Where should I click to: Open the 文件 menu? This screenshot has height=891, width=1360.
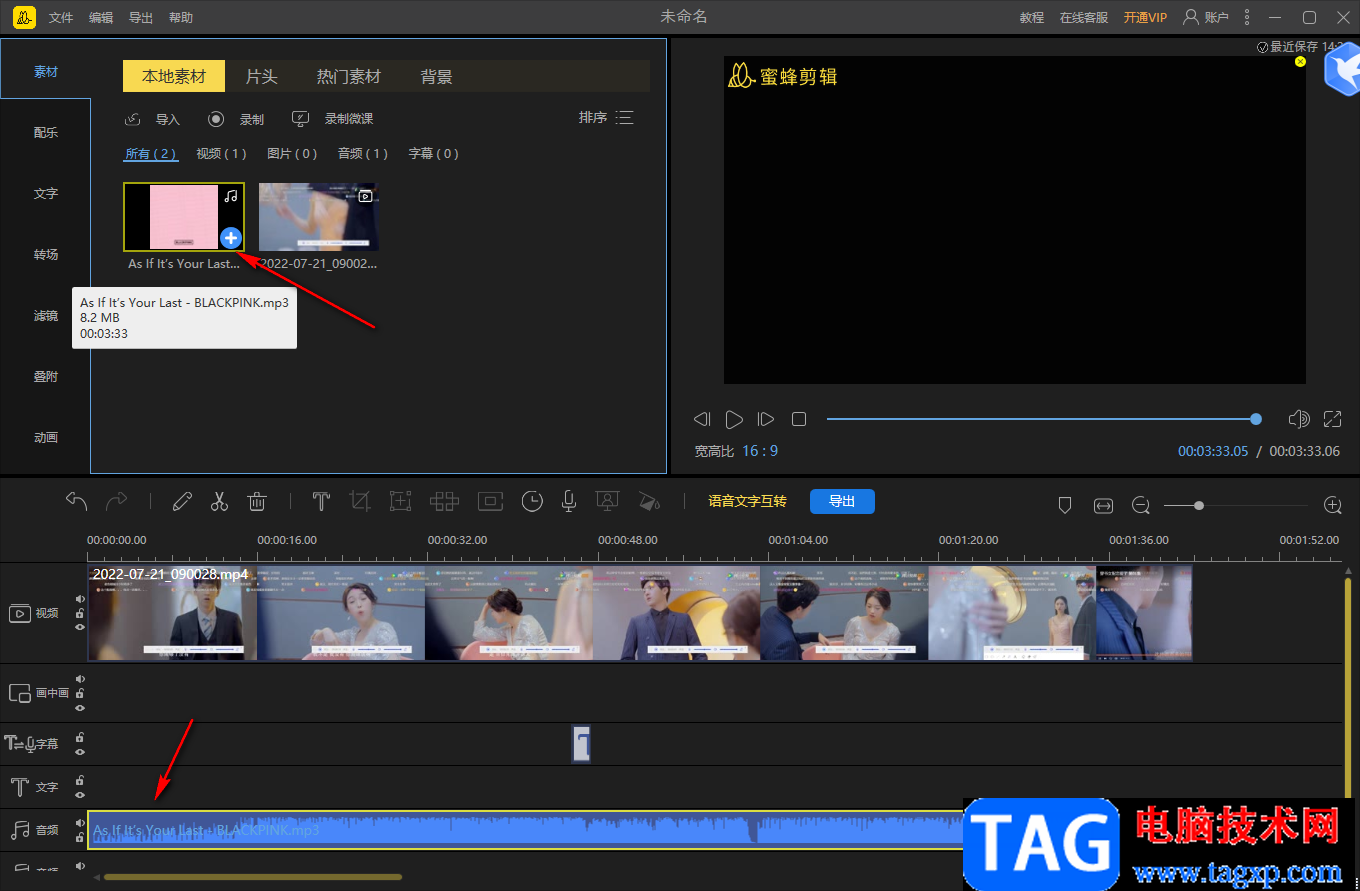[61, 18]
